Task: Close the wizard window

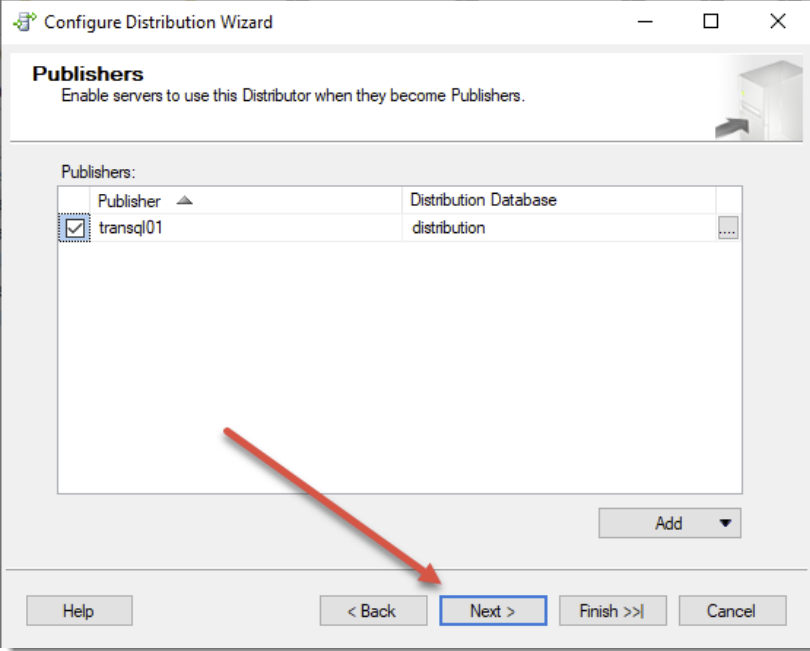Action: 777,22
